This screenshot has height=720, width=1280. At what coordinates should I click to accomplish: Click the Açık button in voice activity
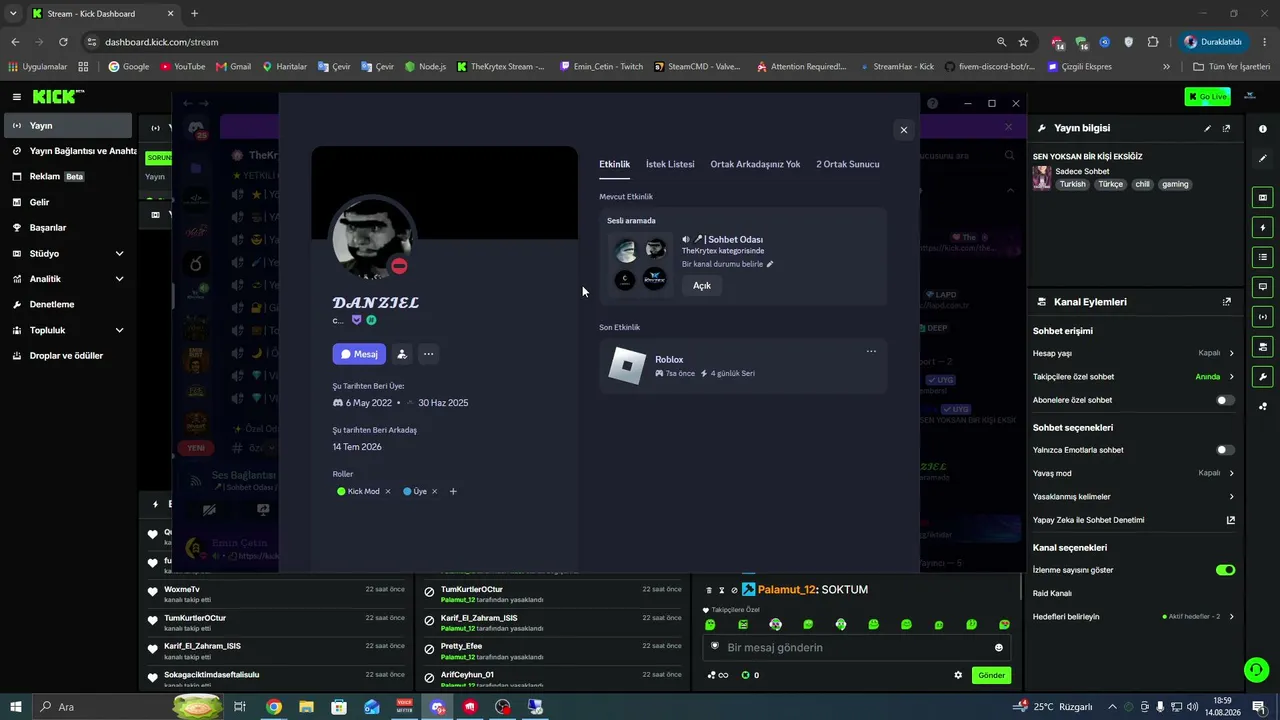pos(702,286)
